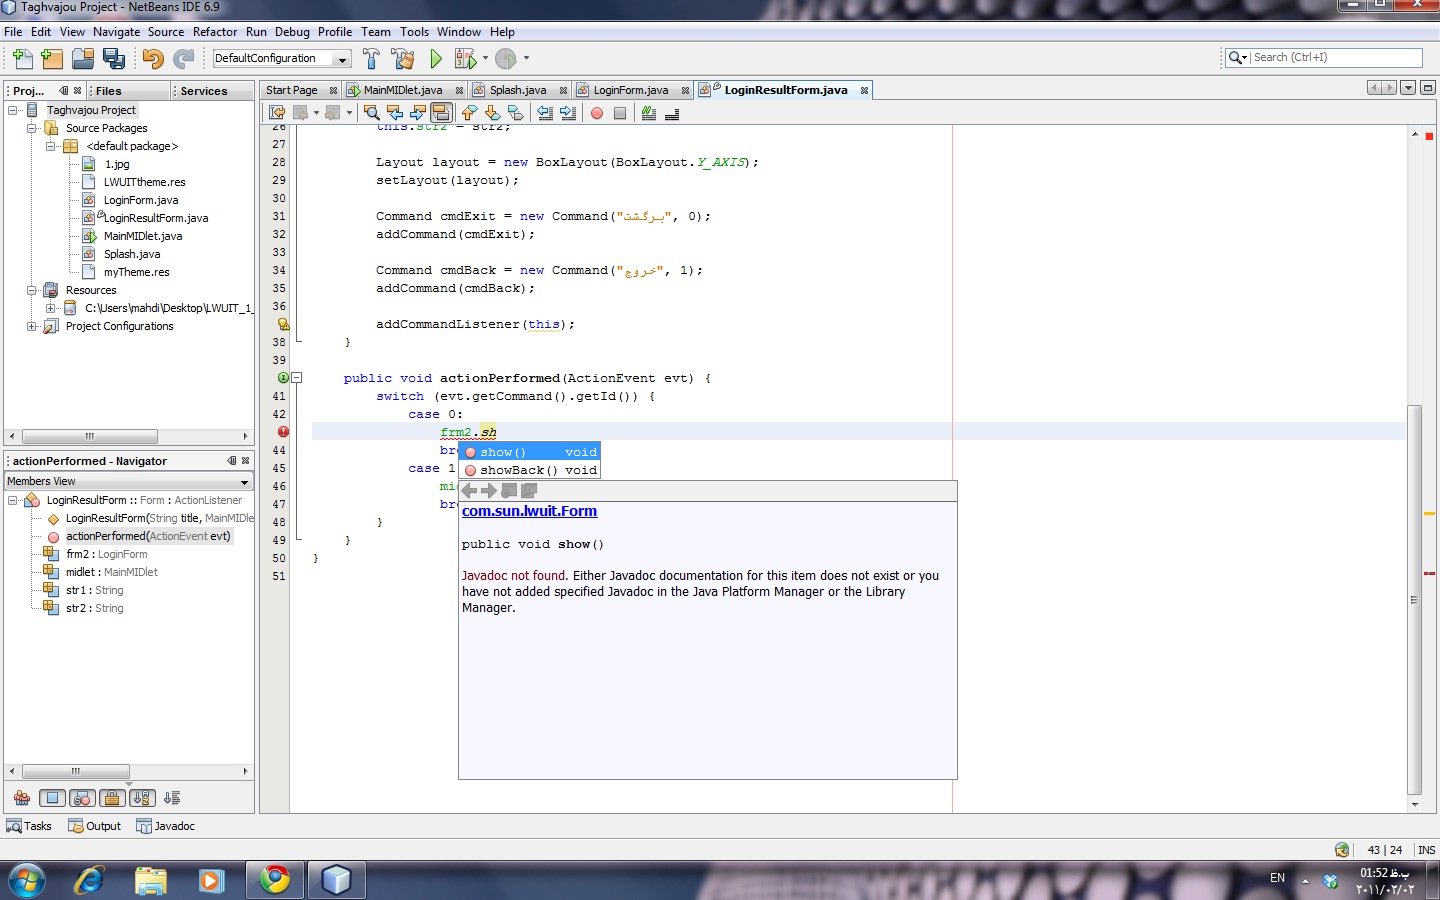Click the Find Previous Occurrence icon
The image size is (1440, 900).
(395, 113)
